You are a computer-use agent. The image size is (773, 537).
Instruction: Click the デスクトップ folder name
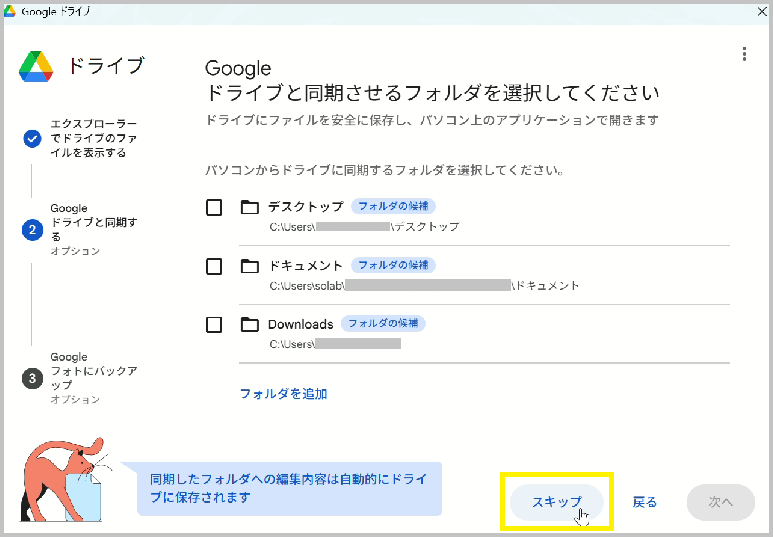[306, 207]
